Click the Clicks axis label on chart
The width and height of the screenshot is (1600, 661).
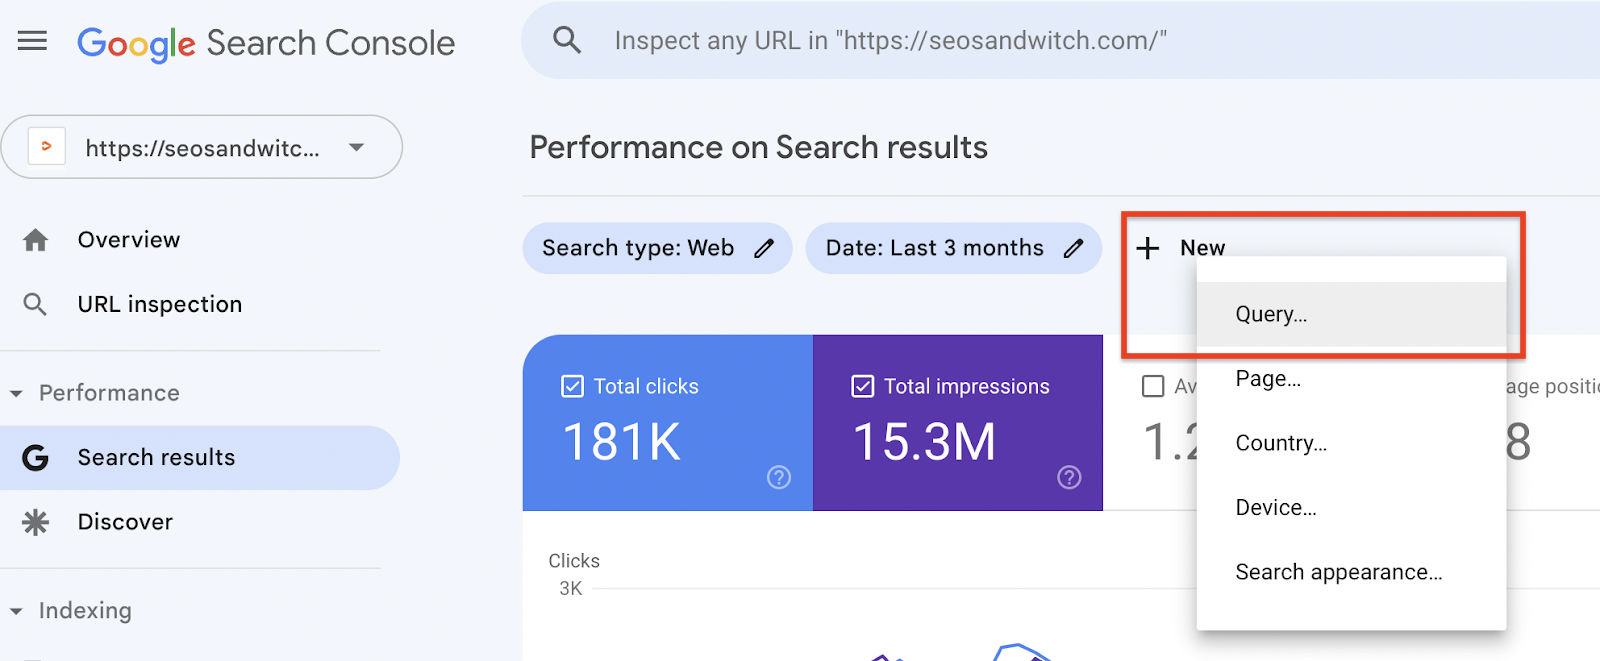574,561
